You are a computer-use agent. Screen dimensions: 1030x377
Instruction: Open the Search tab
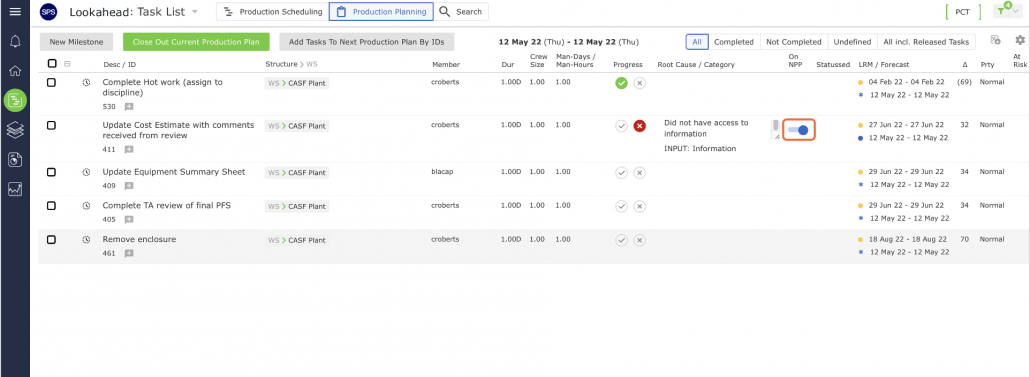pyautogui.click(x=461, y=11)
